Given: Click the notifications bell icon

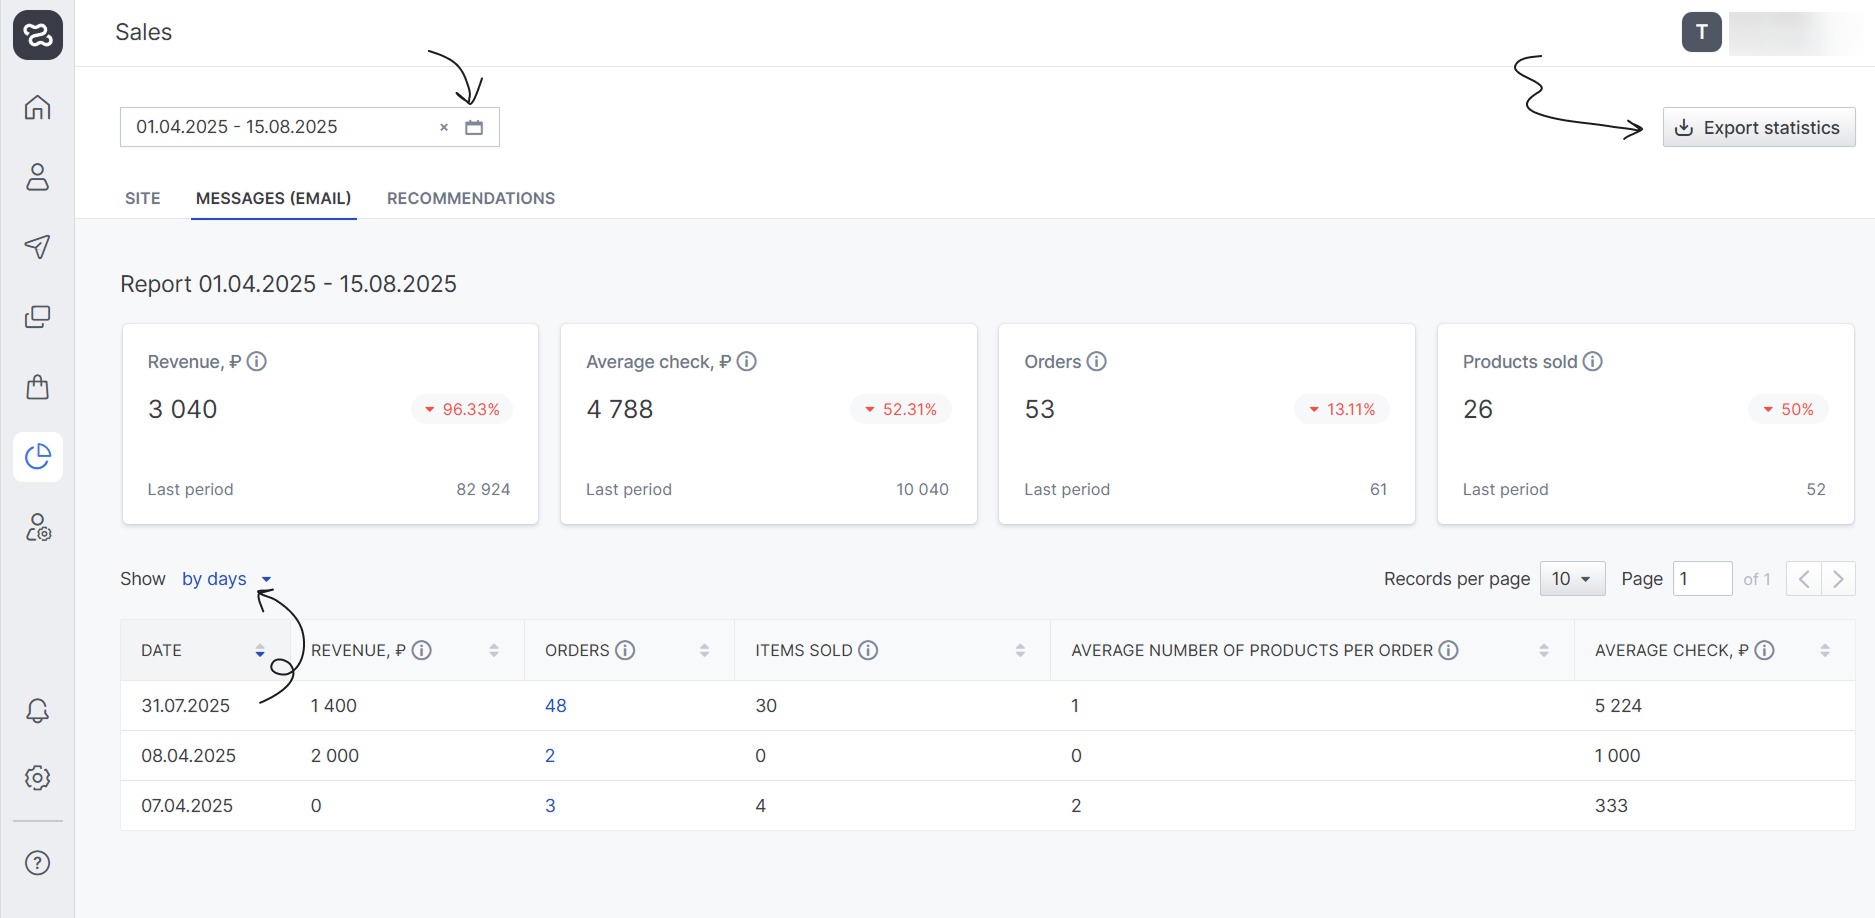Looking at the screenshot, I should 37,711.
